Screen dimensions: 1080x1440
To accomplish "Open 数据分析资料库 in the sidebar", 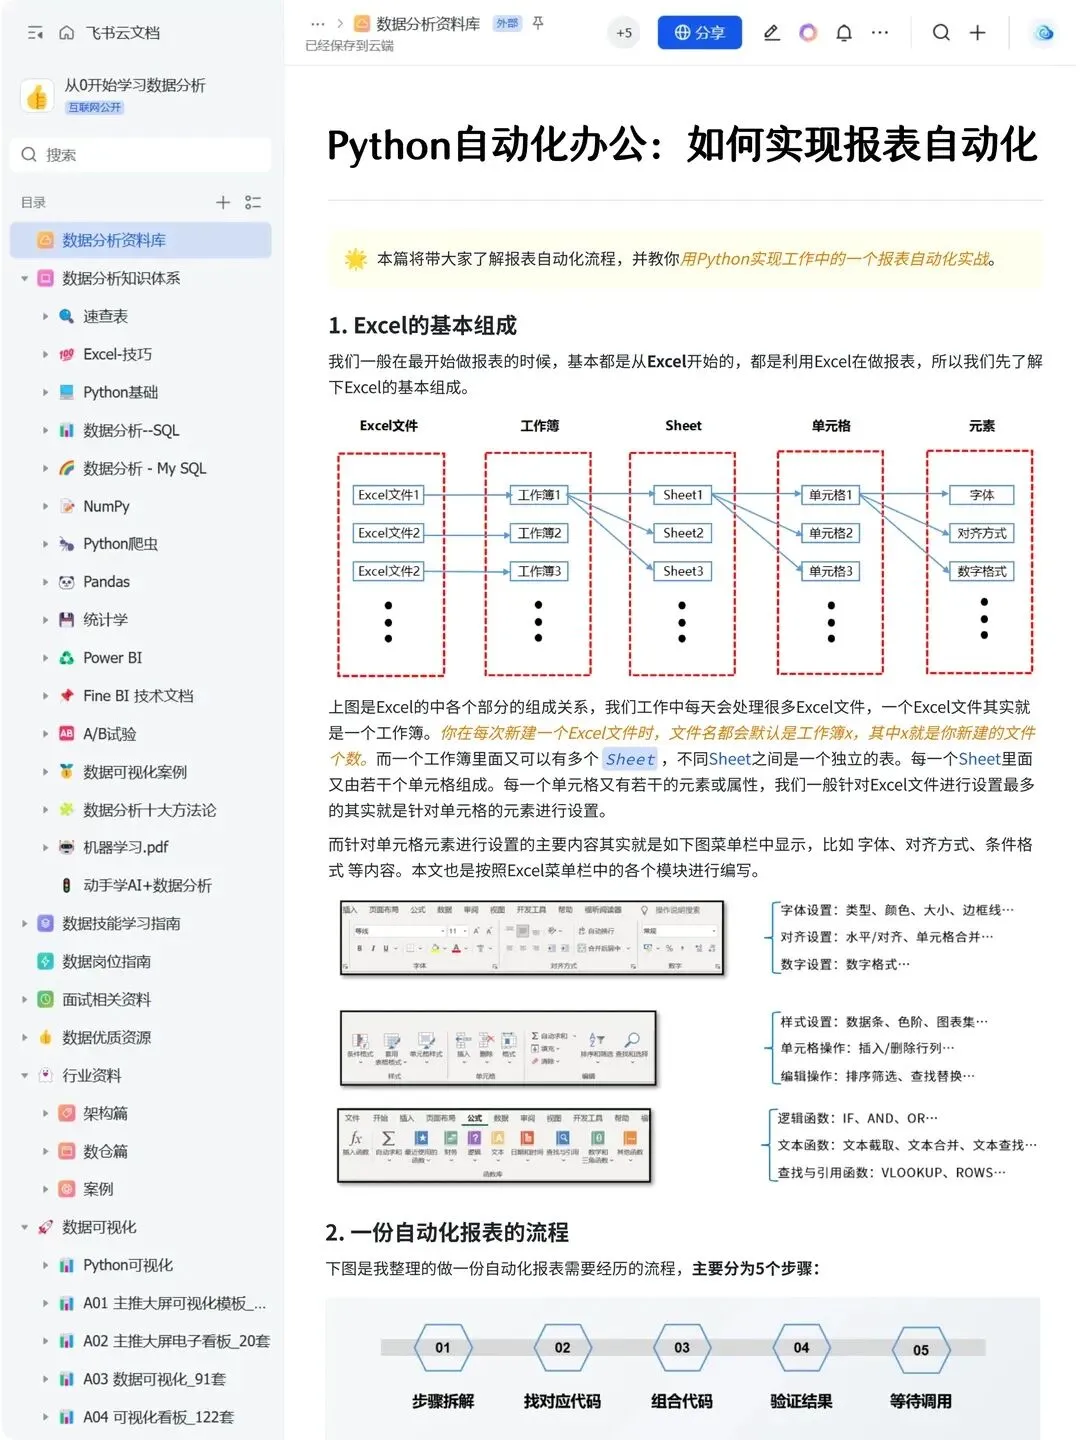I will coord(141,240).
